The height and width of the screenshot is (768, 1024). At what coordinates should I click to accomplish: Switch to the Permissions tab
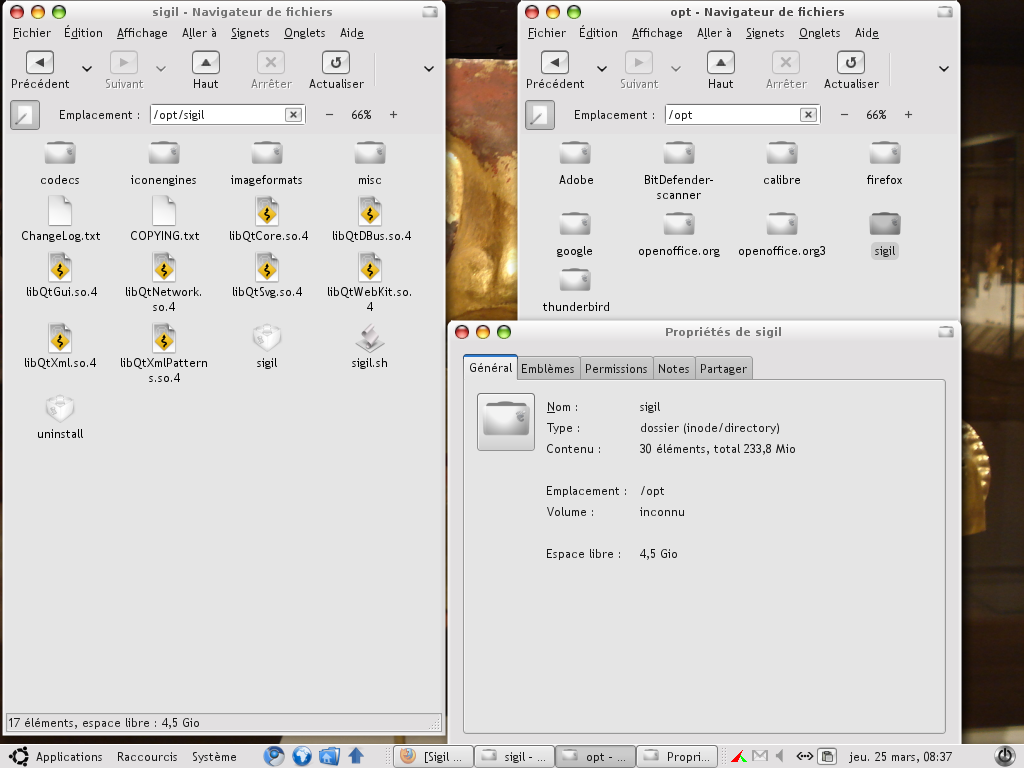click(616, 368)
